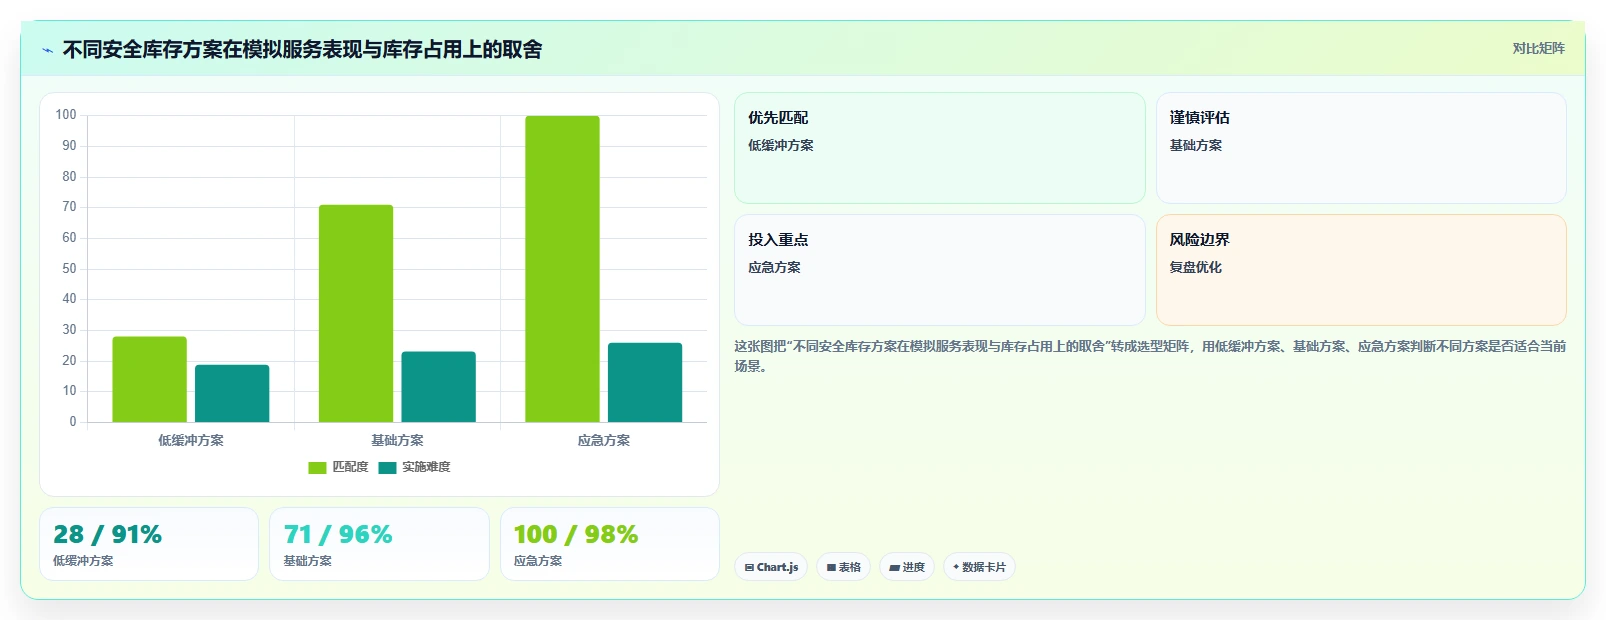This screenshot has width=1606, height=620.
Task: Select the 71 / 96% stat card
Action: (x=379, y=544)
